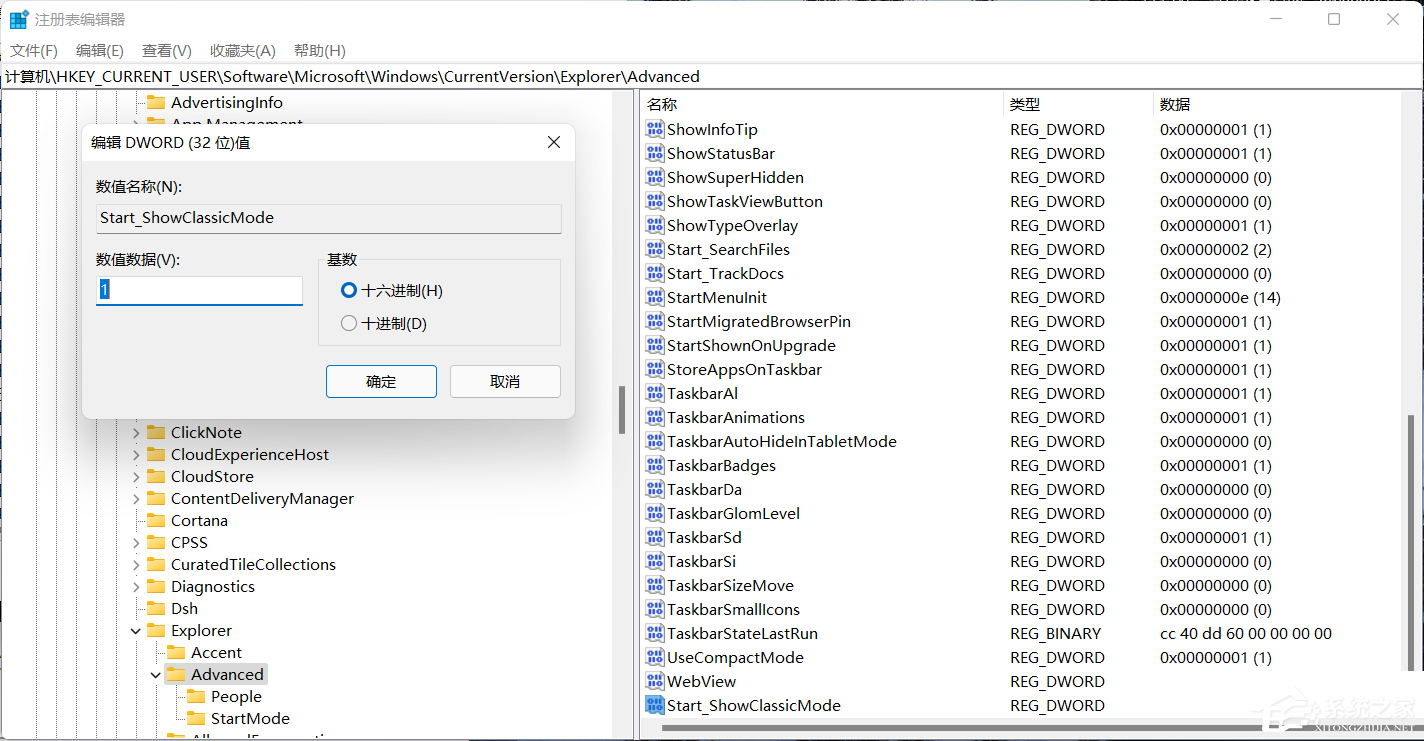1424x741 pixels.
Task: Click the Start_TrackDocs value icon
Action: [655, 273]
